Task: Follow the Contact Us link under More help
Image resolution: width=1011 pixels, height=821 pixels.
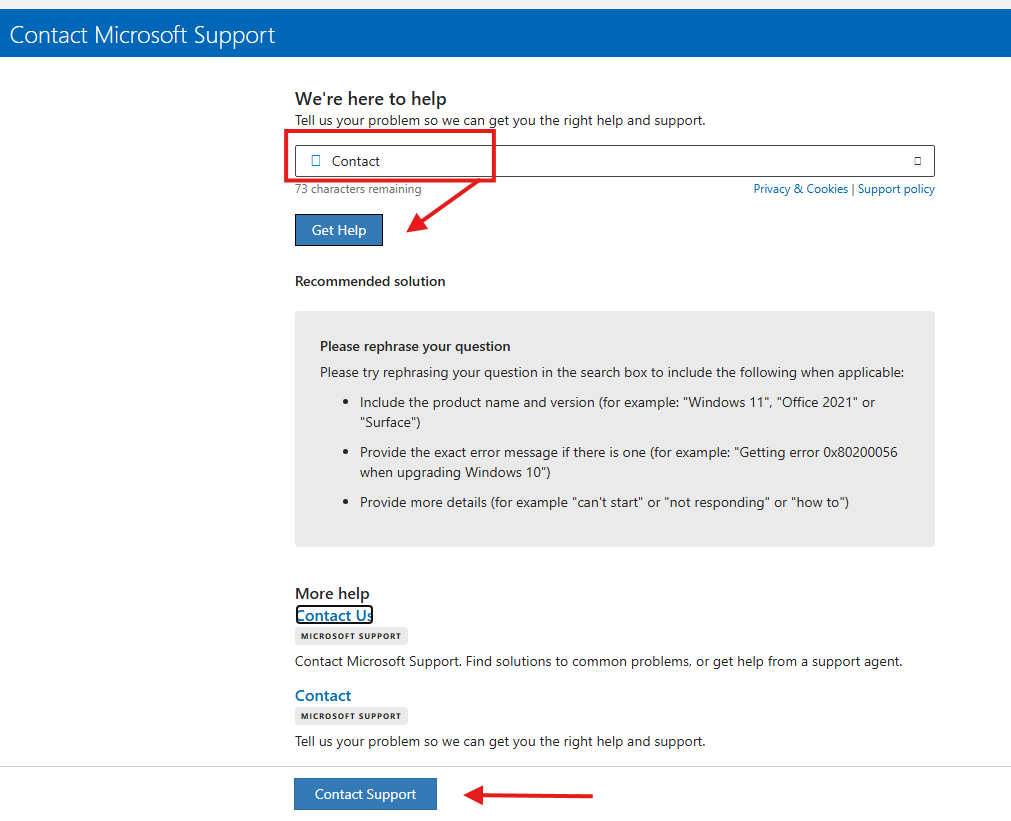Action: click(334, 615)
